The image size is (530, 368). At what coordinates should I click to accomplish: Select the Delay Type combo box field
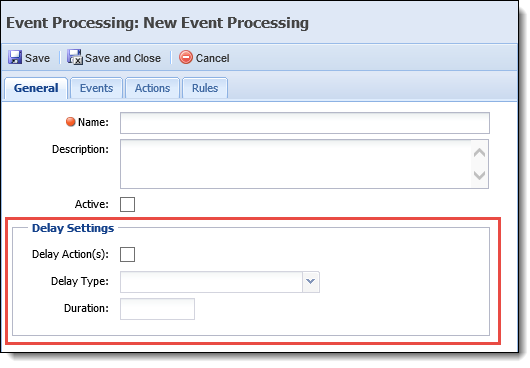point(220,282)
